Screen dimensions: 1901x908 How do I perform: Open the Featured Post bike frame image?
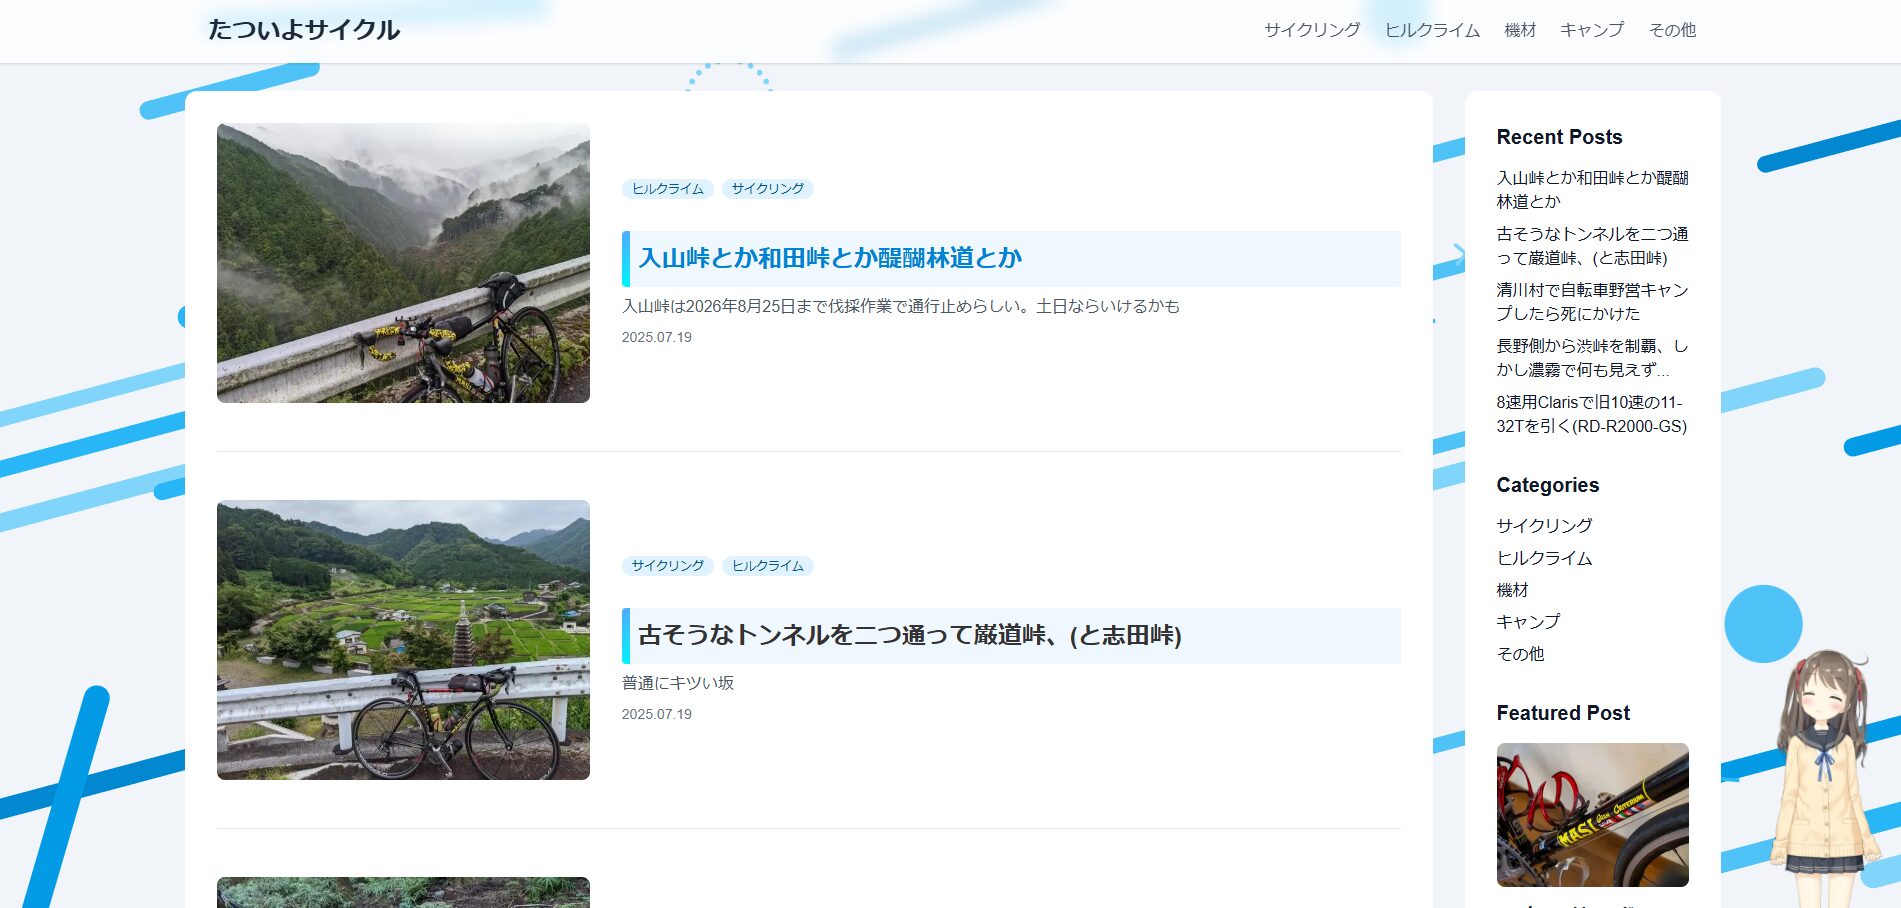tap(1592, 815)
